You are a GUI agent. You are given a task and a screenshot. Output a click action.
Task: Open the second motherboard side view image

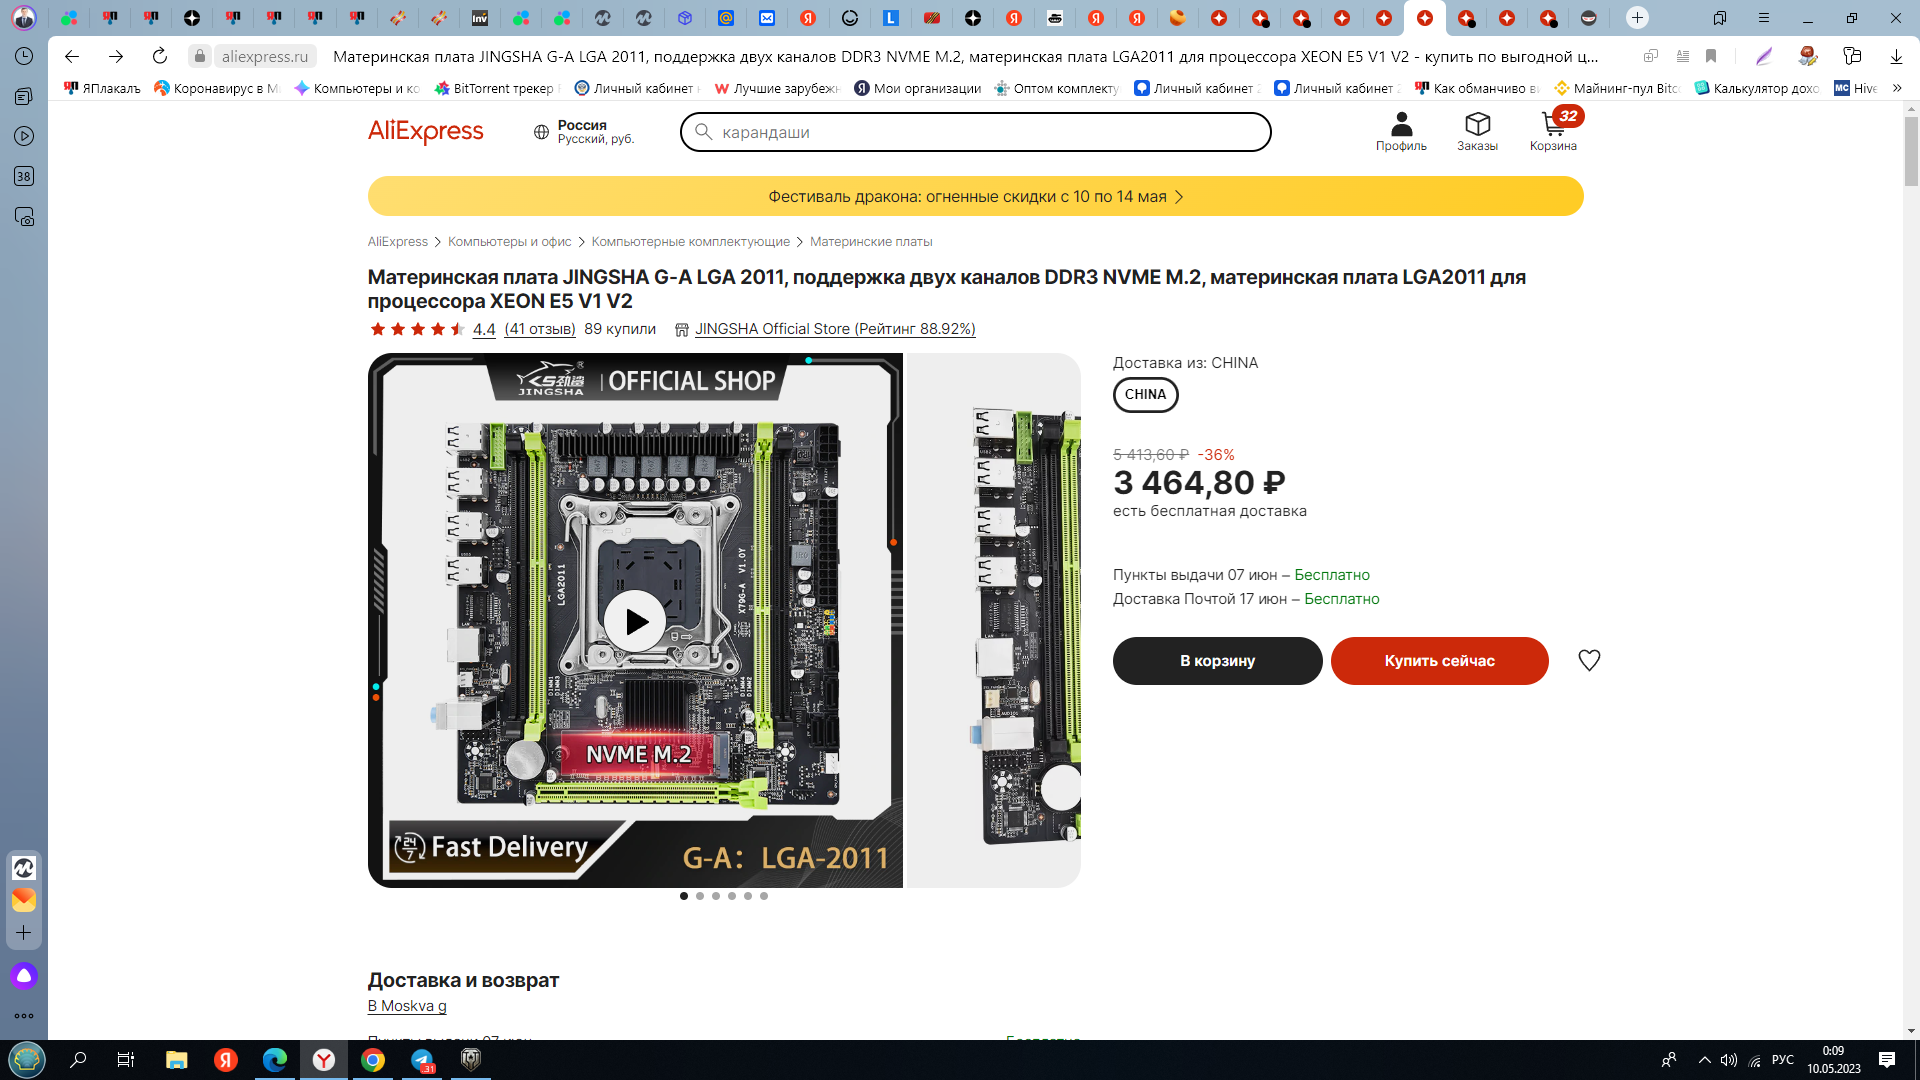tap(994, 620)
